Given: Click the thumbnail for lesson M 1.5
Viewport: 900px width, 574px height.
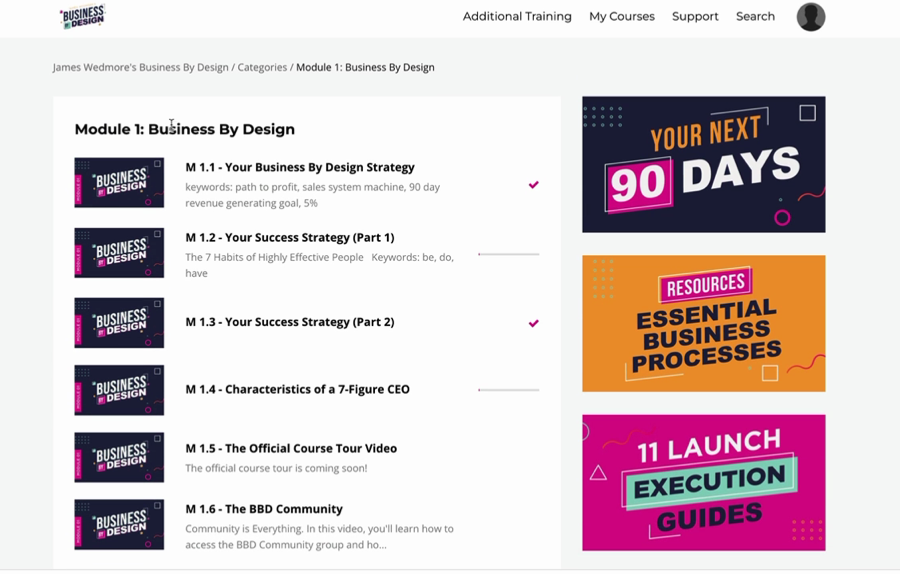Looking at the screenshot, I should pos(119,457).
